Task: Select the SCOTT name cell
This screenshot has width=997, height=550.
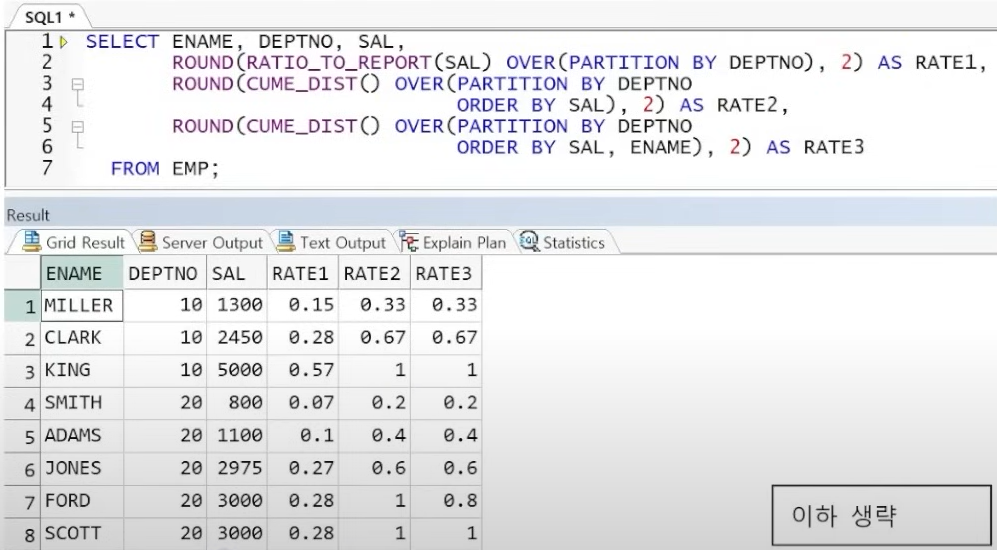Action: (82, 533)
